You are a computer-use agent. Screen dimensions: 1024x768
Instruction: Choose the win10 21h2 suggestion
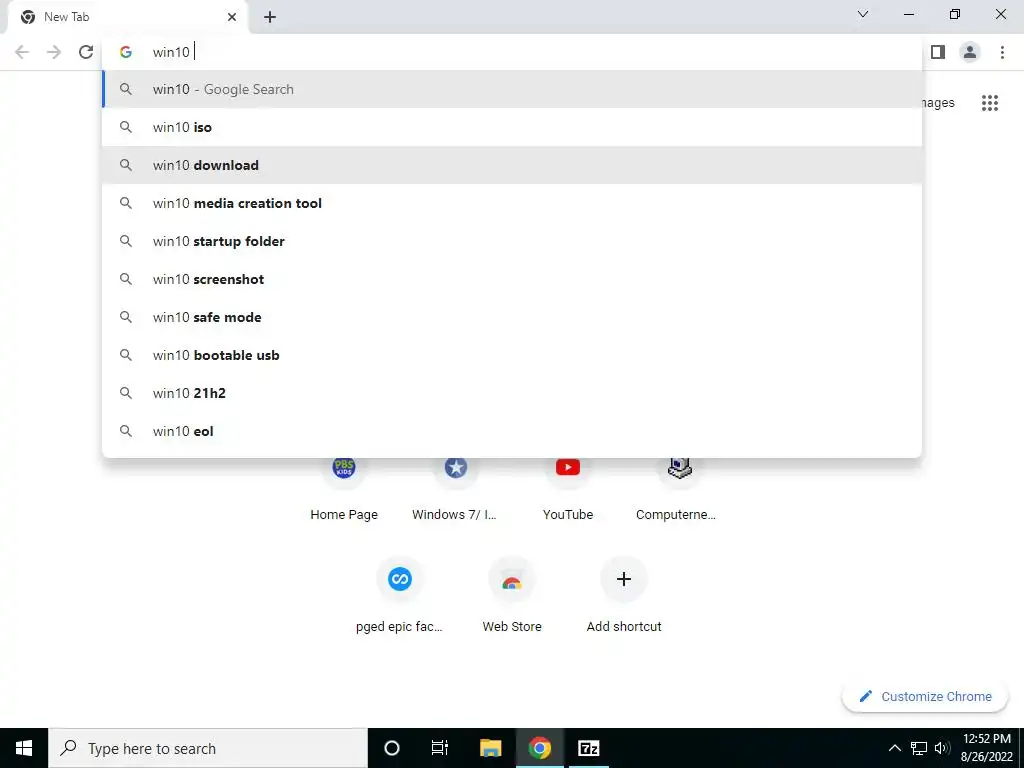512,392
